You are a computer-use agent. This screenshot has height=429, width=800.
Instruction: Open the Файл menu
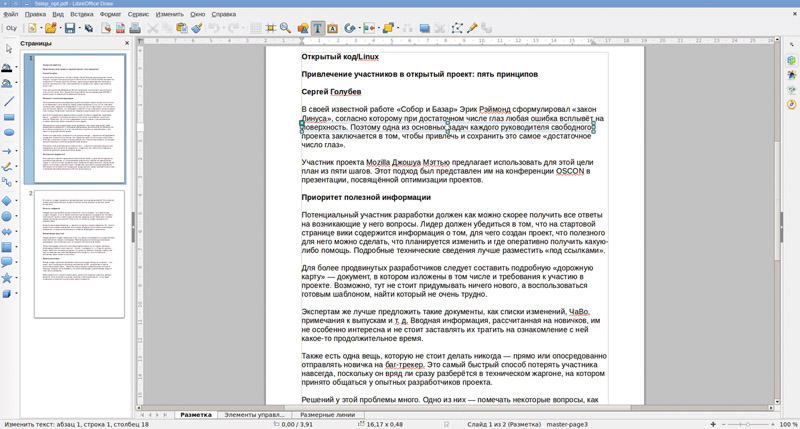pos(11,14)
